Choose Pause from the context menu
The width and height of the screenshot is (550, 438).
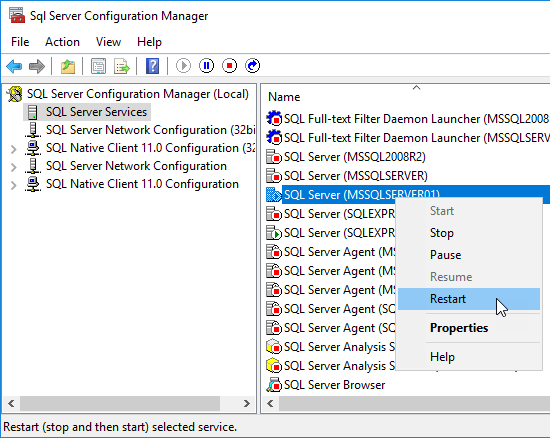tap(469, 255)
